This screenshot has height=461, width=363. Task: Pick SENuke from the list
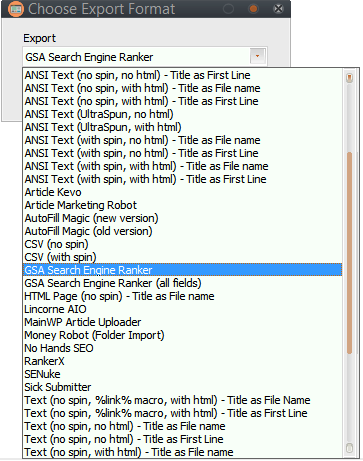click(x=183, y=374)
